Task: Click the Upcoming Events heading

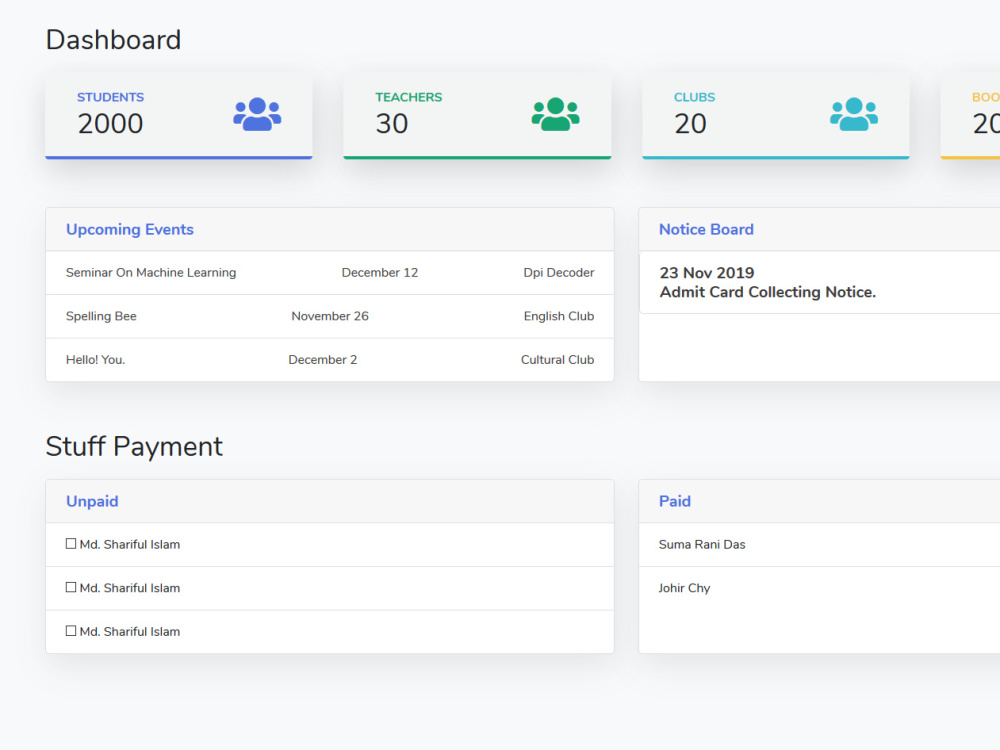Action: pos(129,230)
